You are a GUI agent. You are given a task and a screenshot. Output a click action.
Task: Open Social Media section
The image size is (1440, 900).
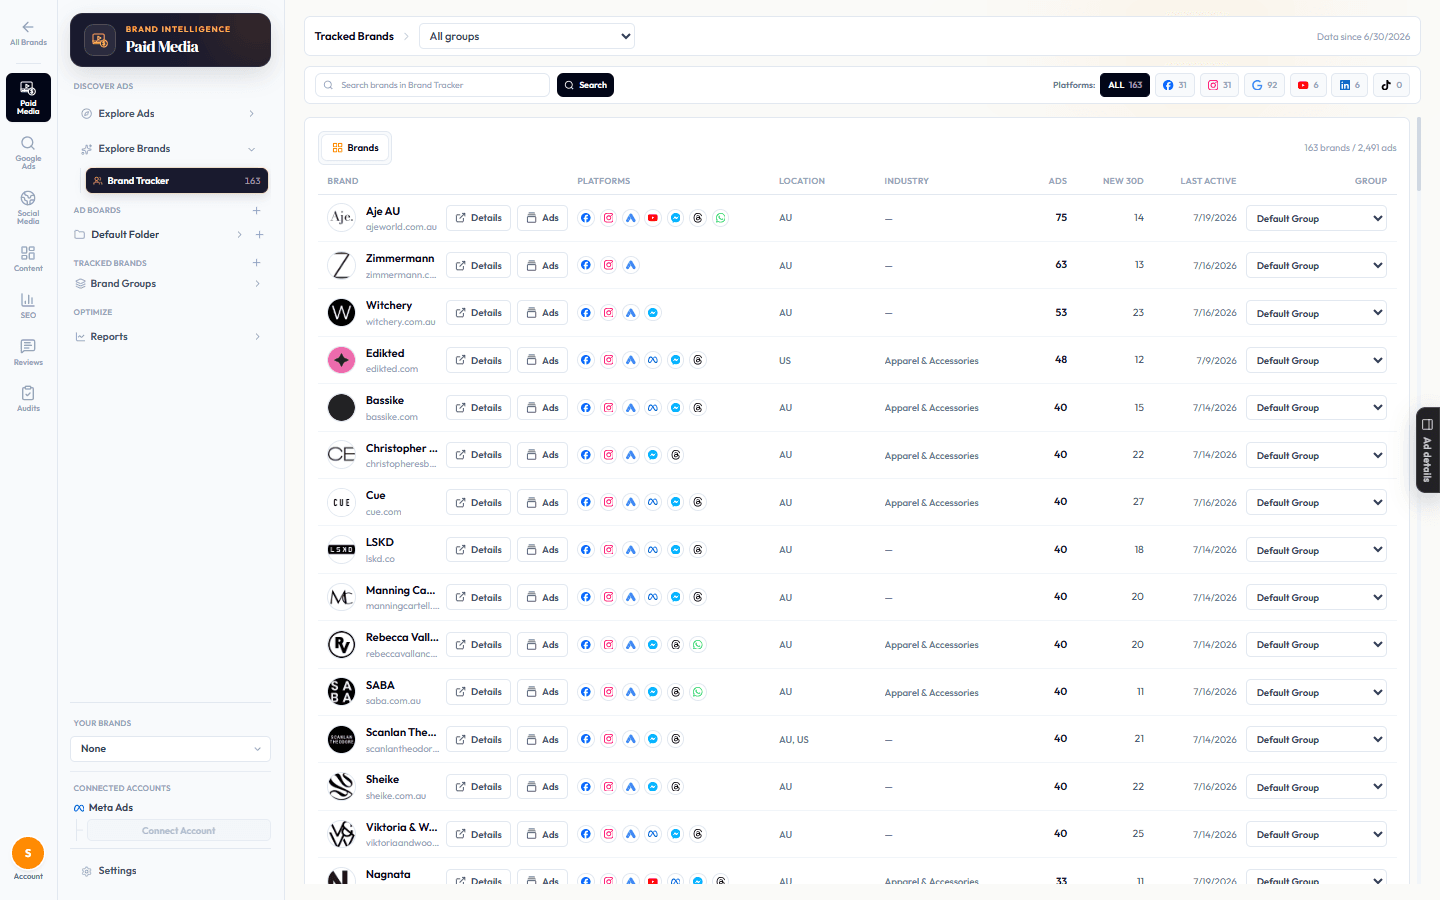tap(28, 207)
